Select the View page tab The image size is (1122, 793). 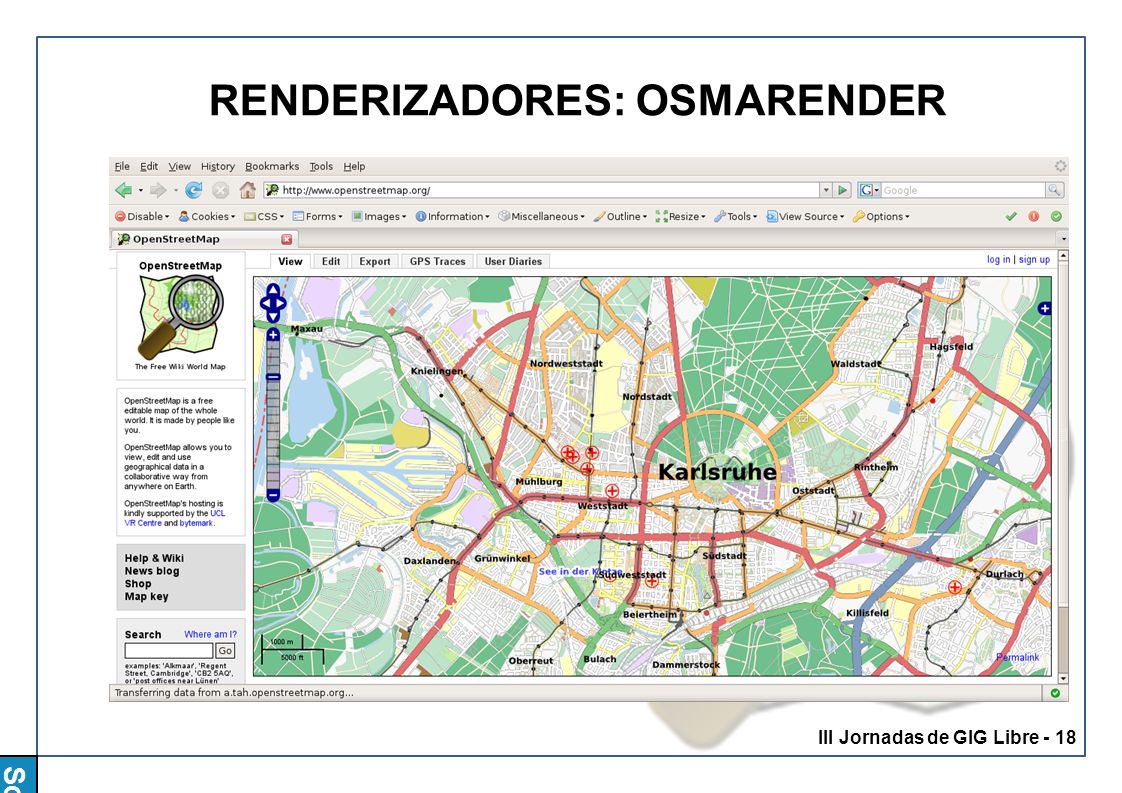[x=291, y=261]
